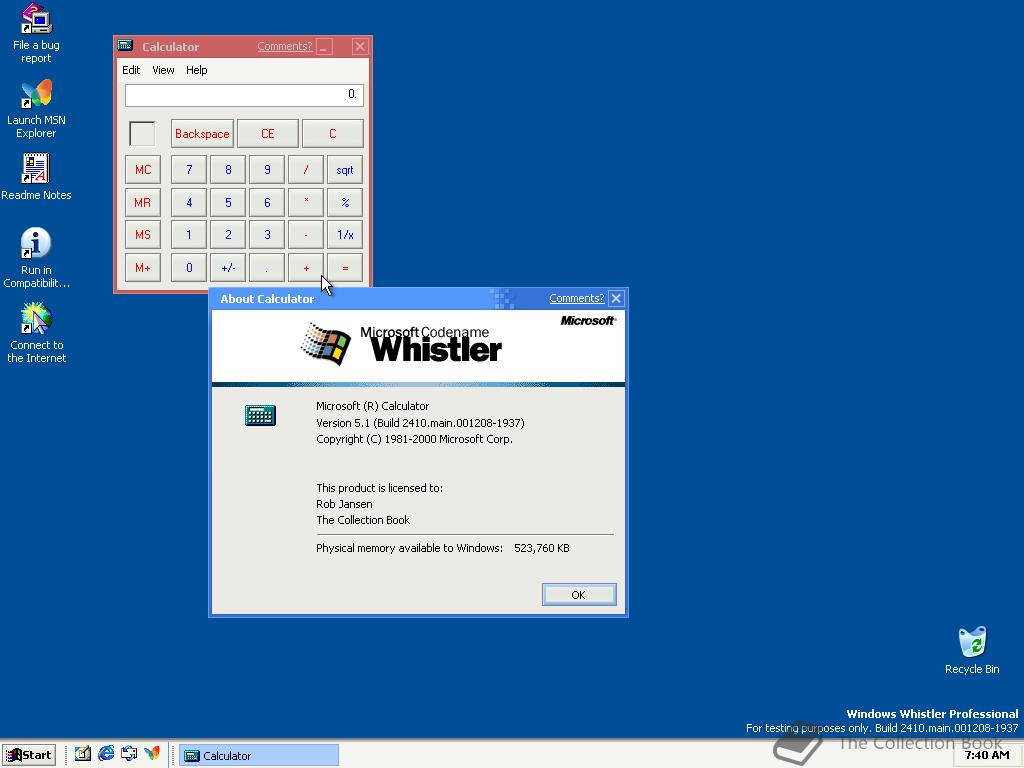This screenshot has width=1024, height=768.
Task: Click the M+ memory add button
Action: tap(143, 268)
